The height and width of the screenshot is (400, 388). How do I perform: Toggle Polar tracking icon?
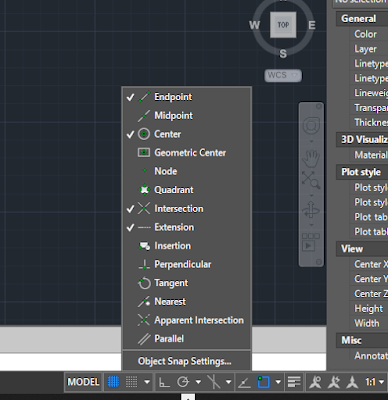click(x=183, y=382)
